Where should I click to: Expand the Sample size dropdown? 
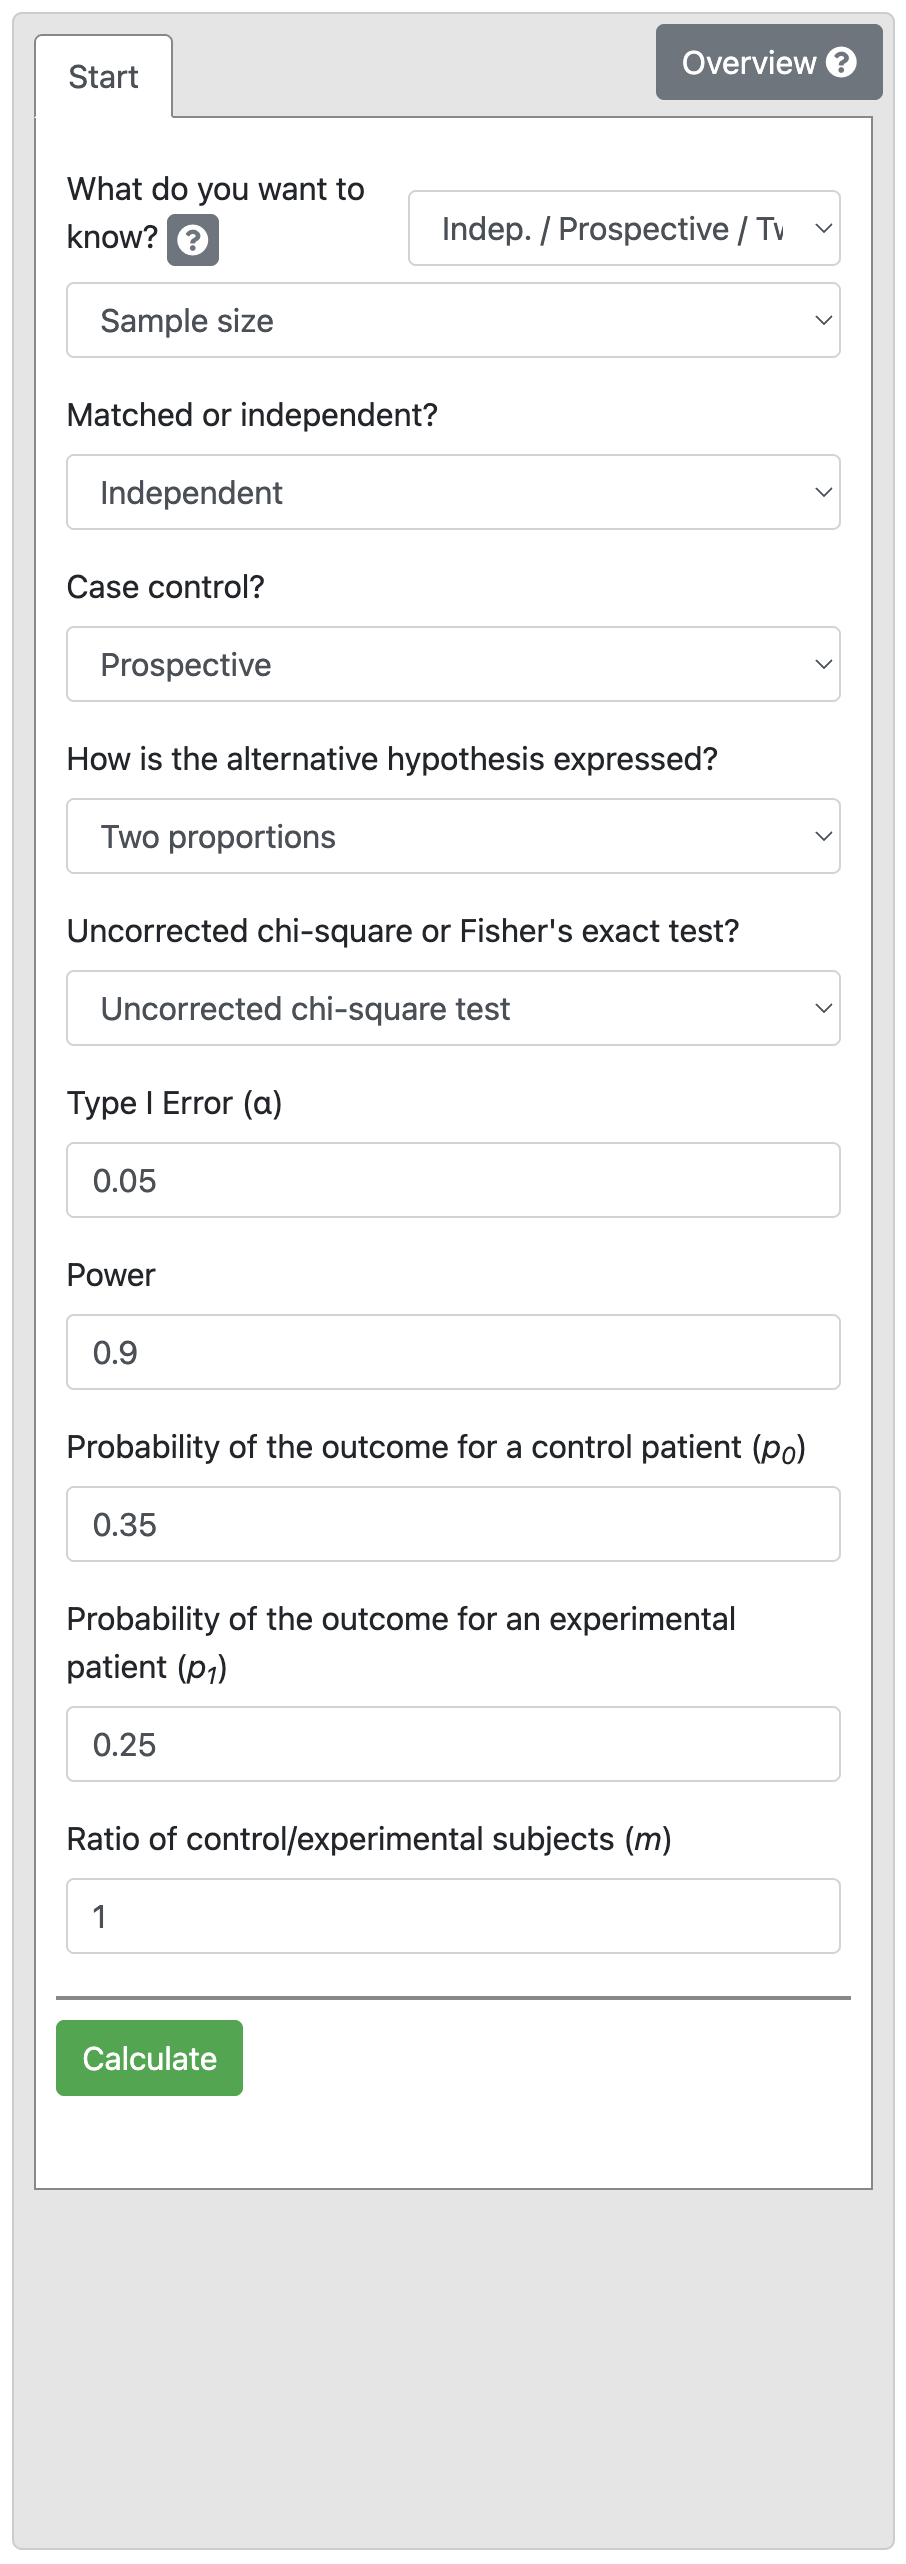(x=452, y=321)
